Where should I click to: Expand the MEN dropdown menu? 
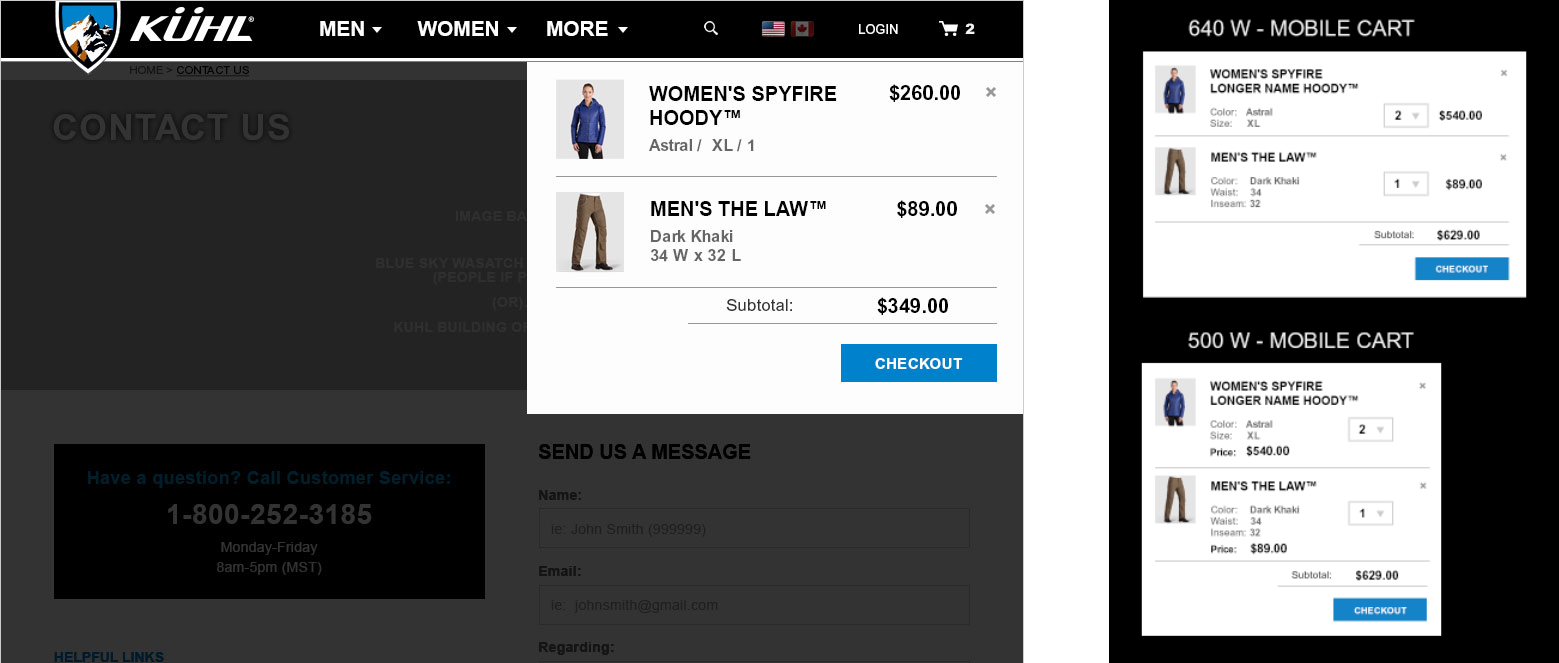[x=350, y=29]
